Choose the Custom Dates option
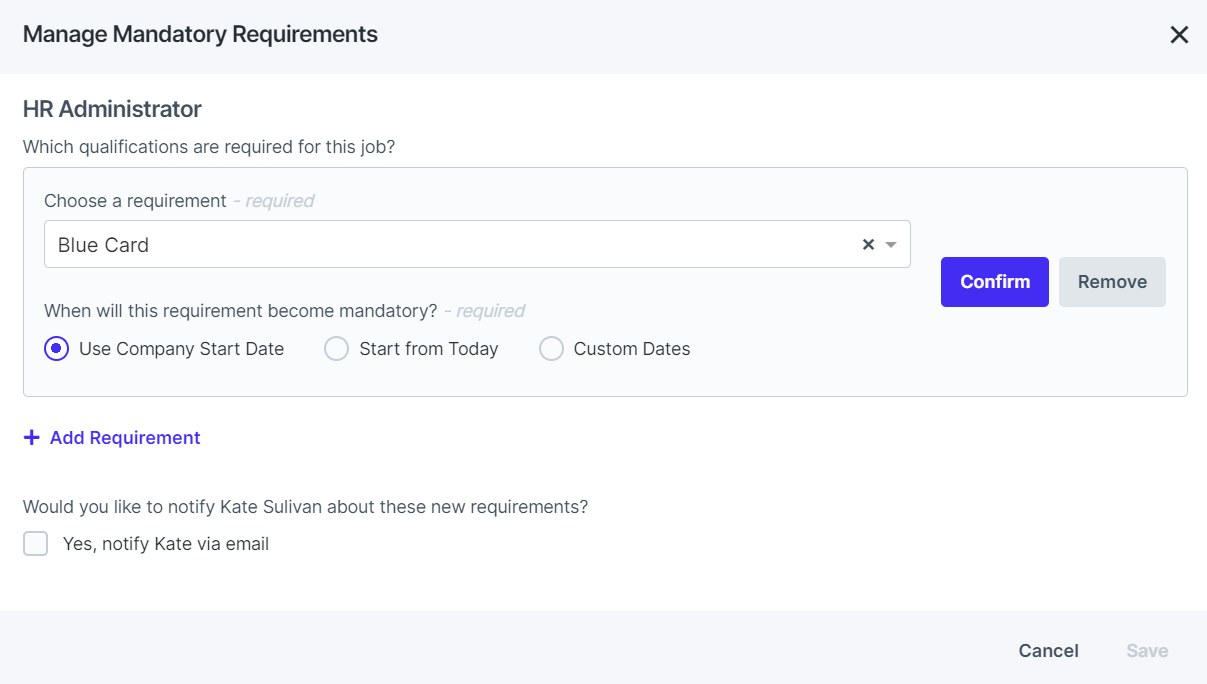This screenshot has height=684, width=1207. (x=551, y=348)
